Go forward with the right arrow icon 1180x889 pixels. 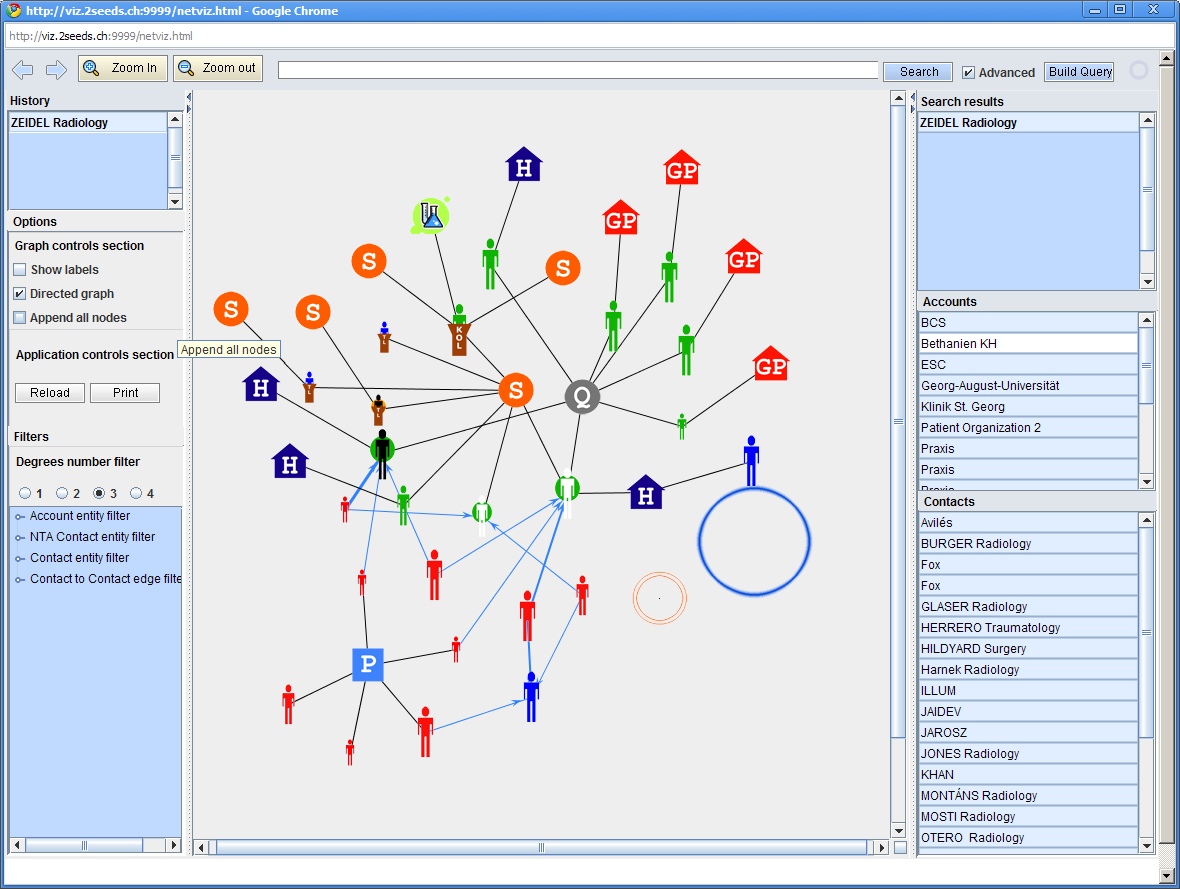click(56, 70)
